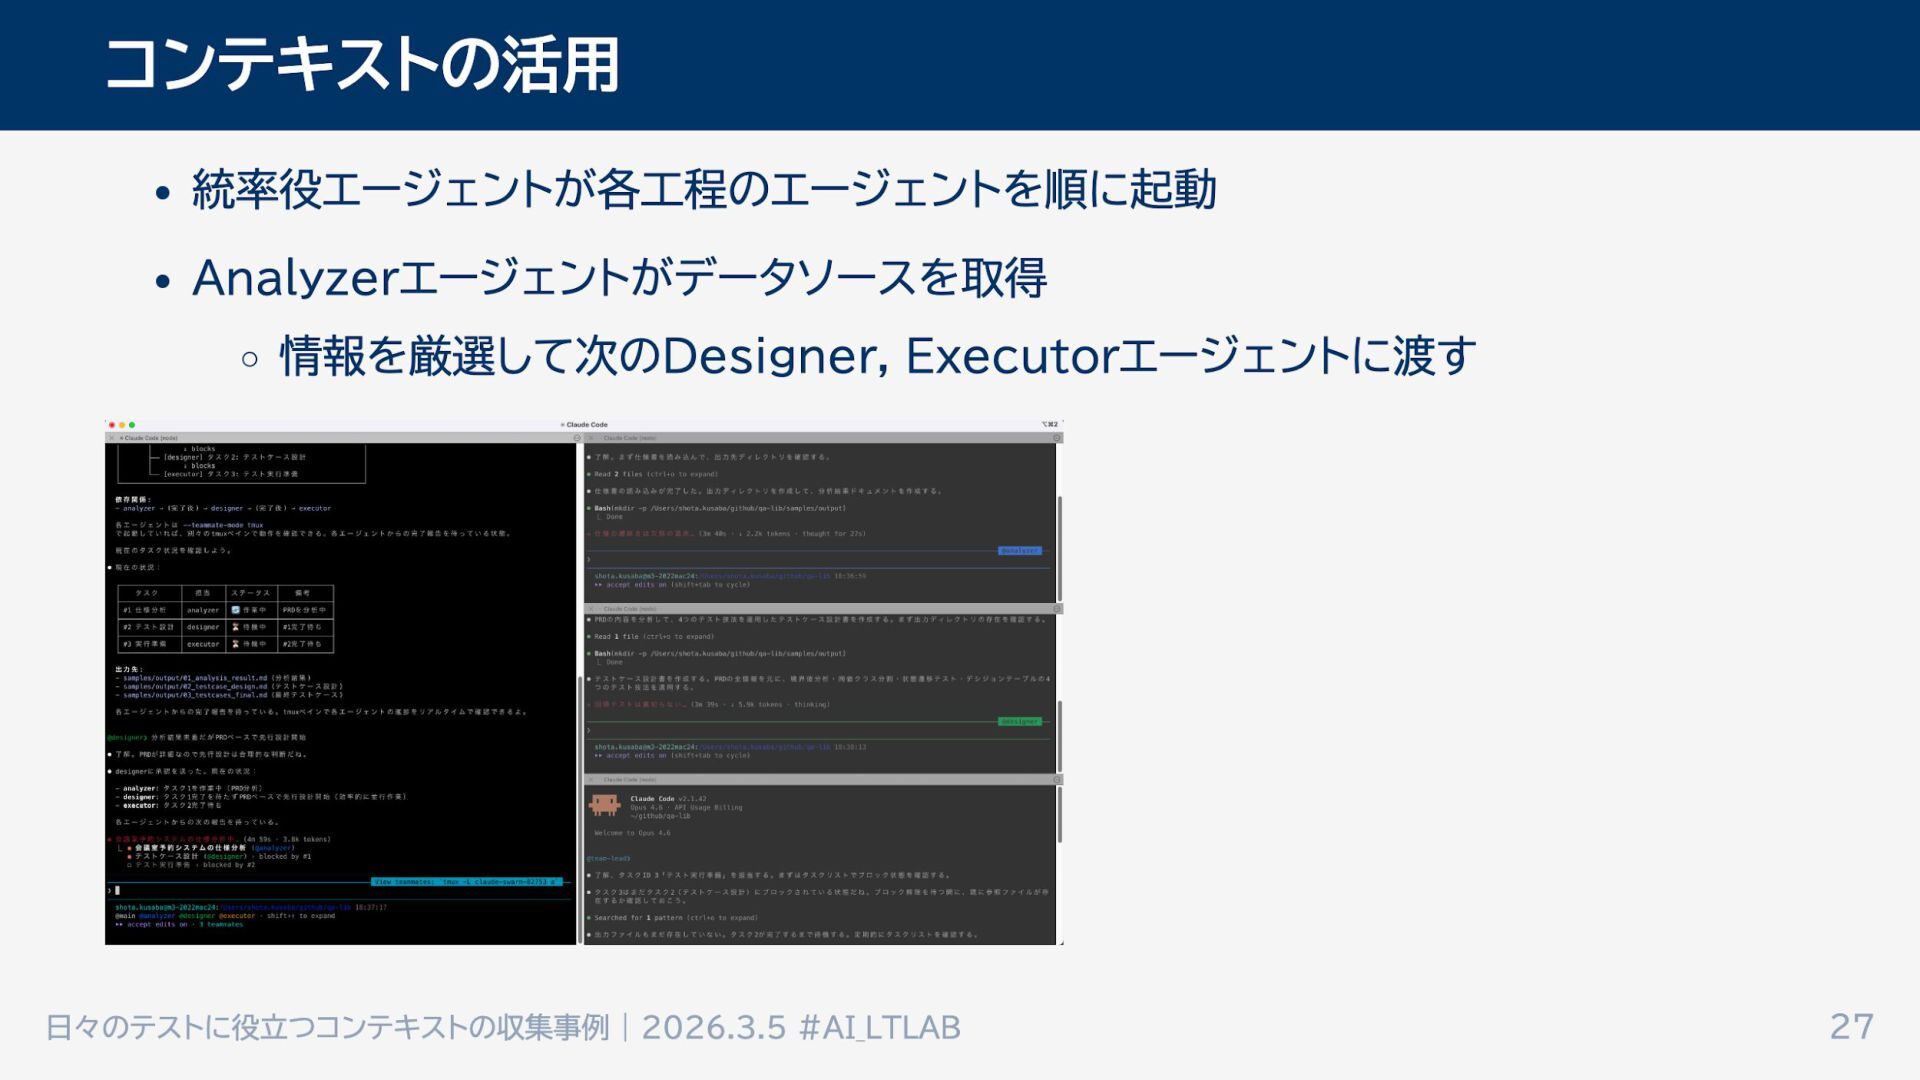1920x1080 pixels.
Task: Click the cyan View teammates tmux banner
Action: point(467,882)
